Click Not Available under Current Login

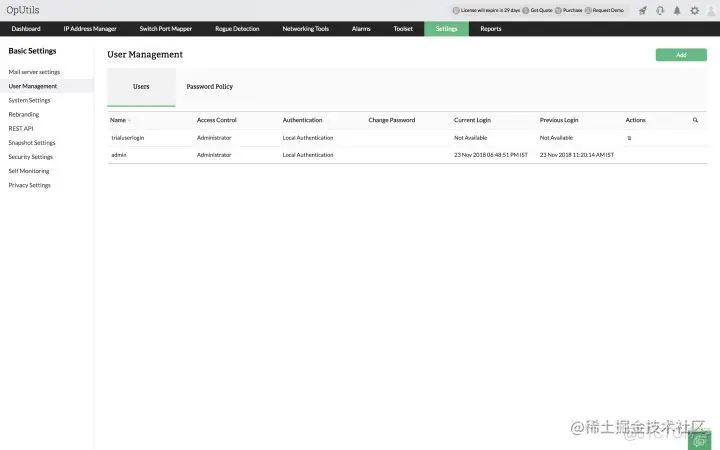click(x=471, y=138)
